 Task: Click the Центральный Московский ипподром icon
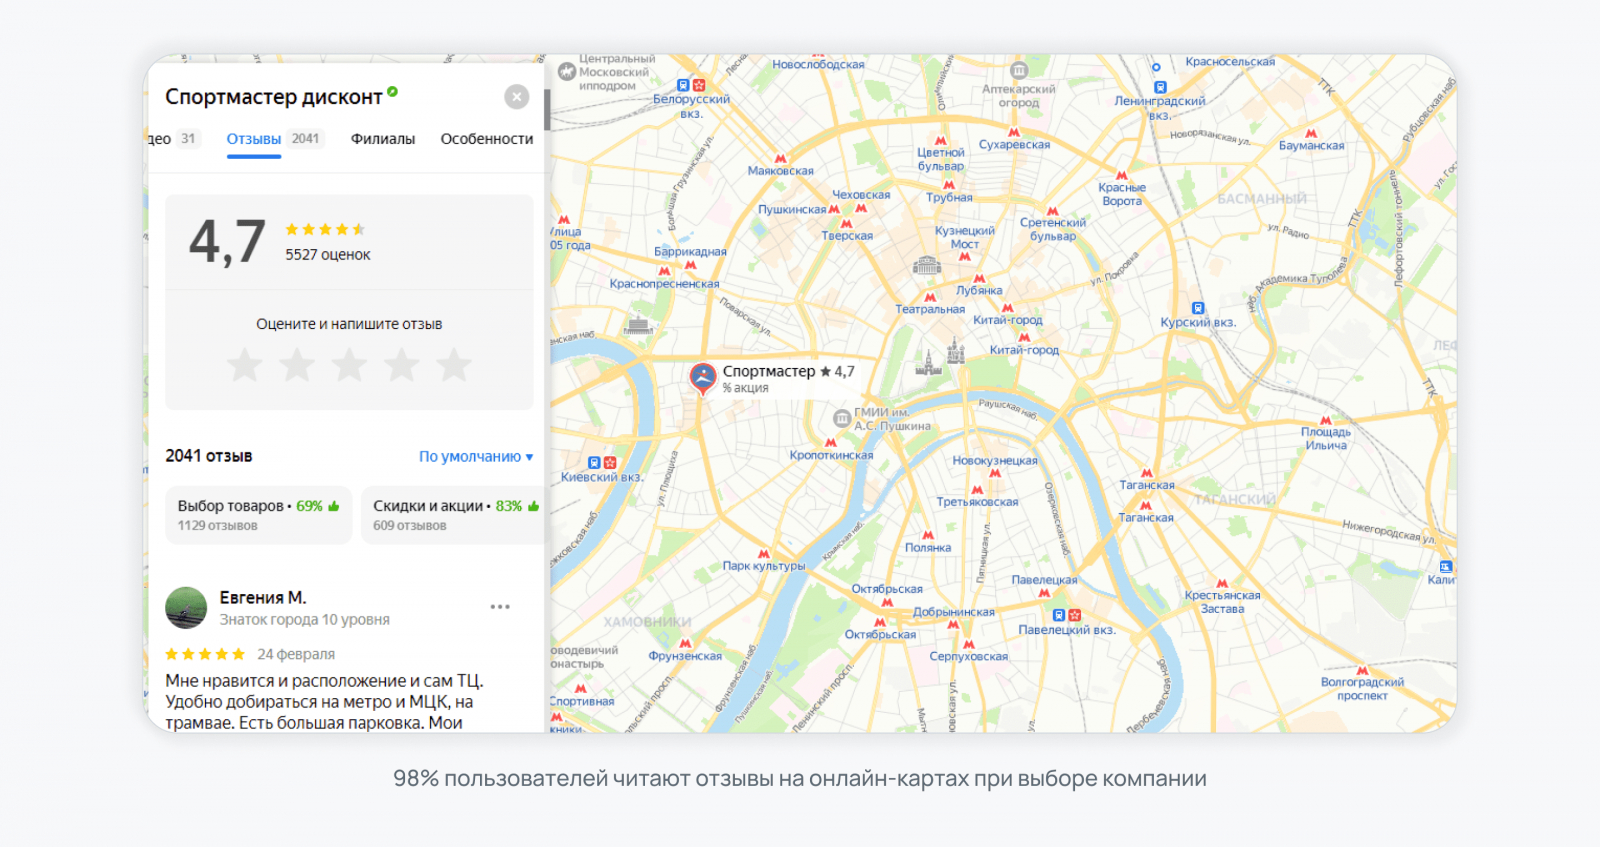tap(567, 72)
